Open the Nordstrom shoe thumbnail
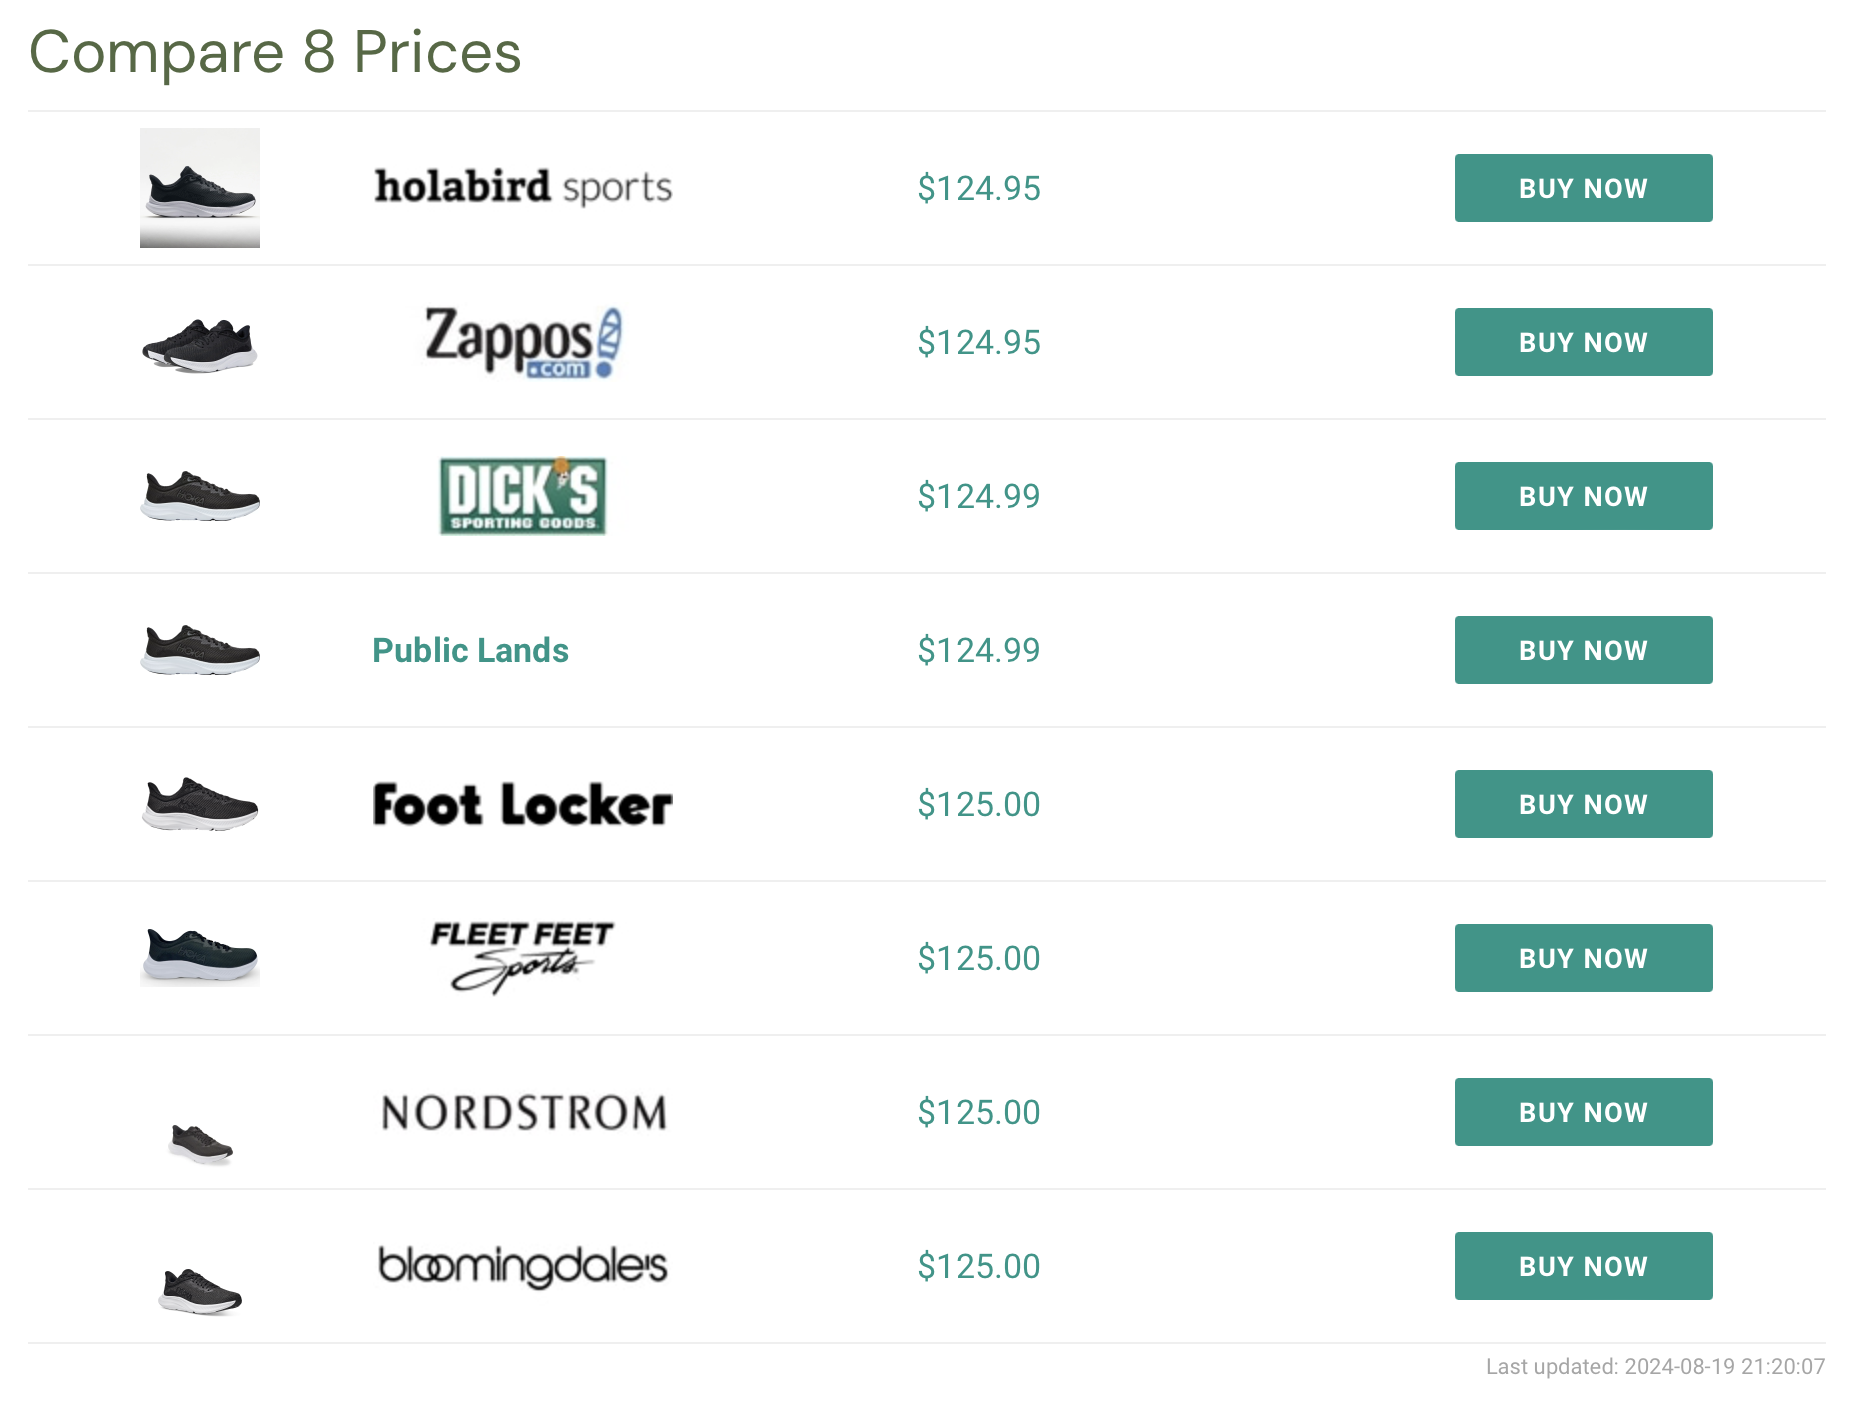This screenshot has width=1868, height=1424. pos(201,1144)
